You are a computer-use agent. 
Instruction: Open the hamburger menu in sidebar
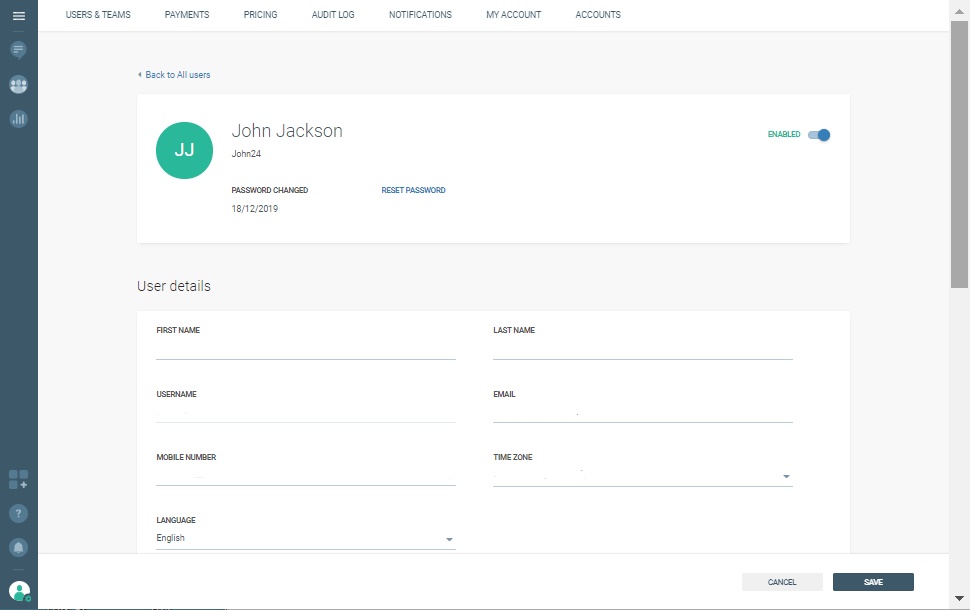tap(18, 16)
